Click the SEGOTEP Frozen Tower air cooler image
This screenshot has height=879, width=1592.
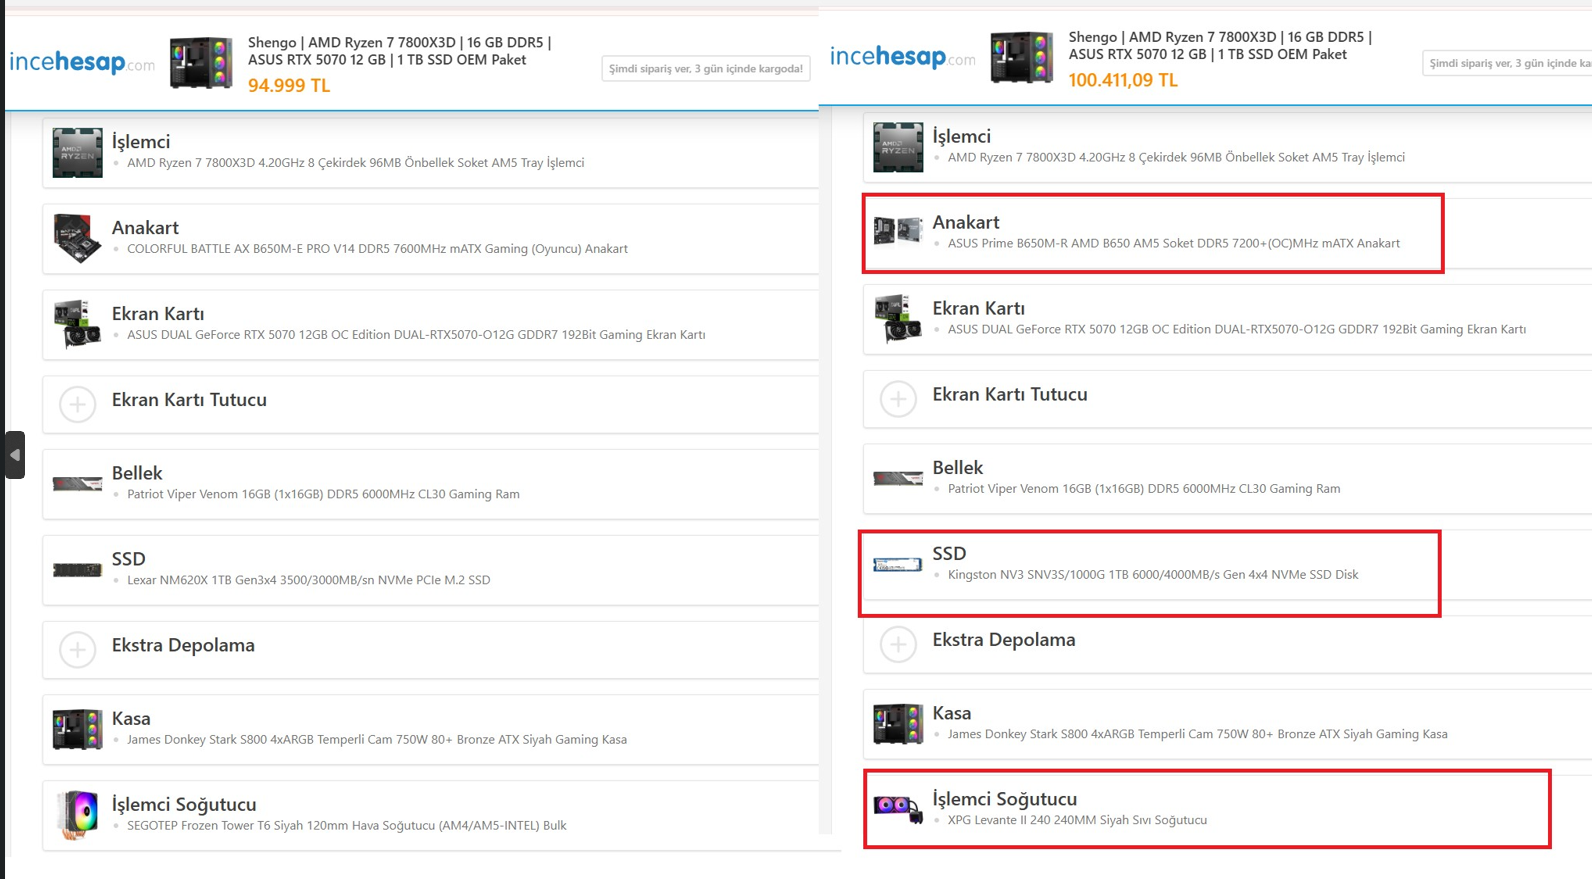tap(78, 813)
